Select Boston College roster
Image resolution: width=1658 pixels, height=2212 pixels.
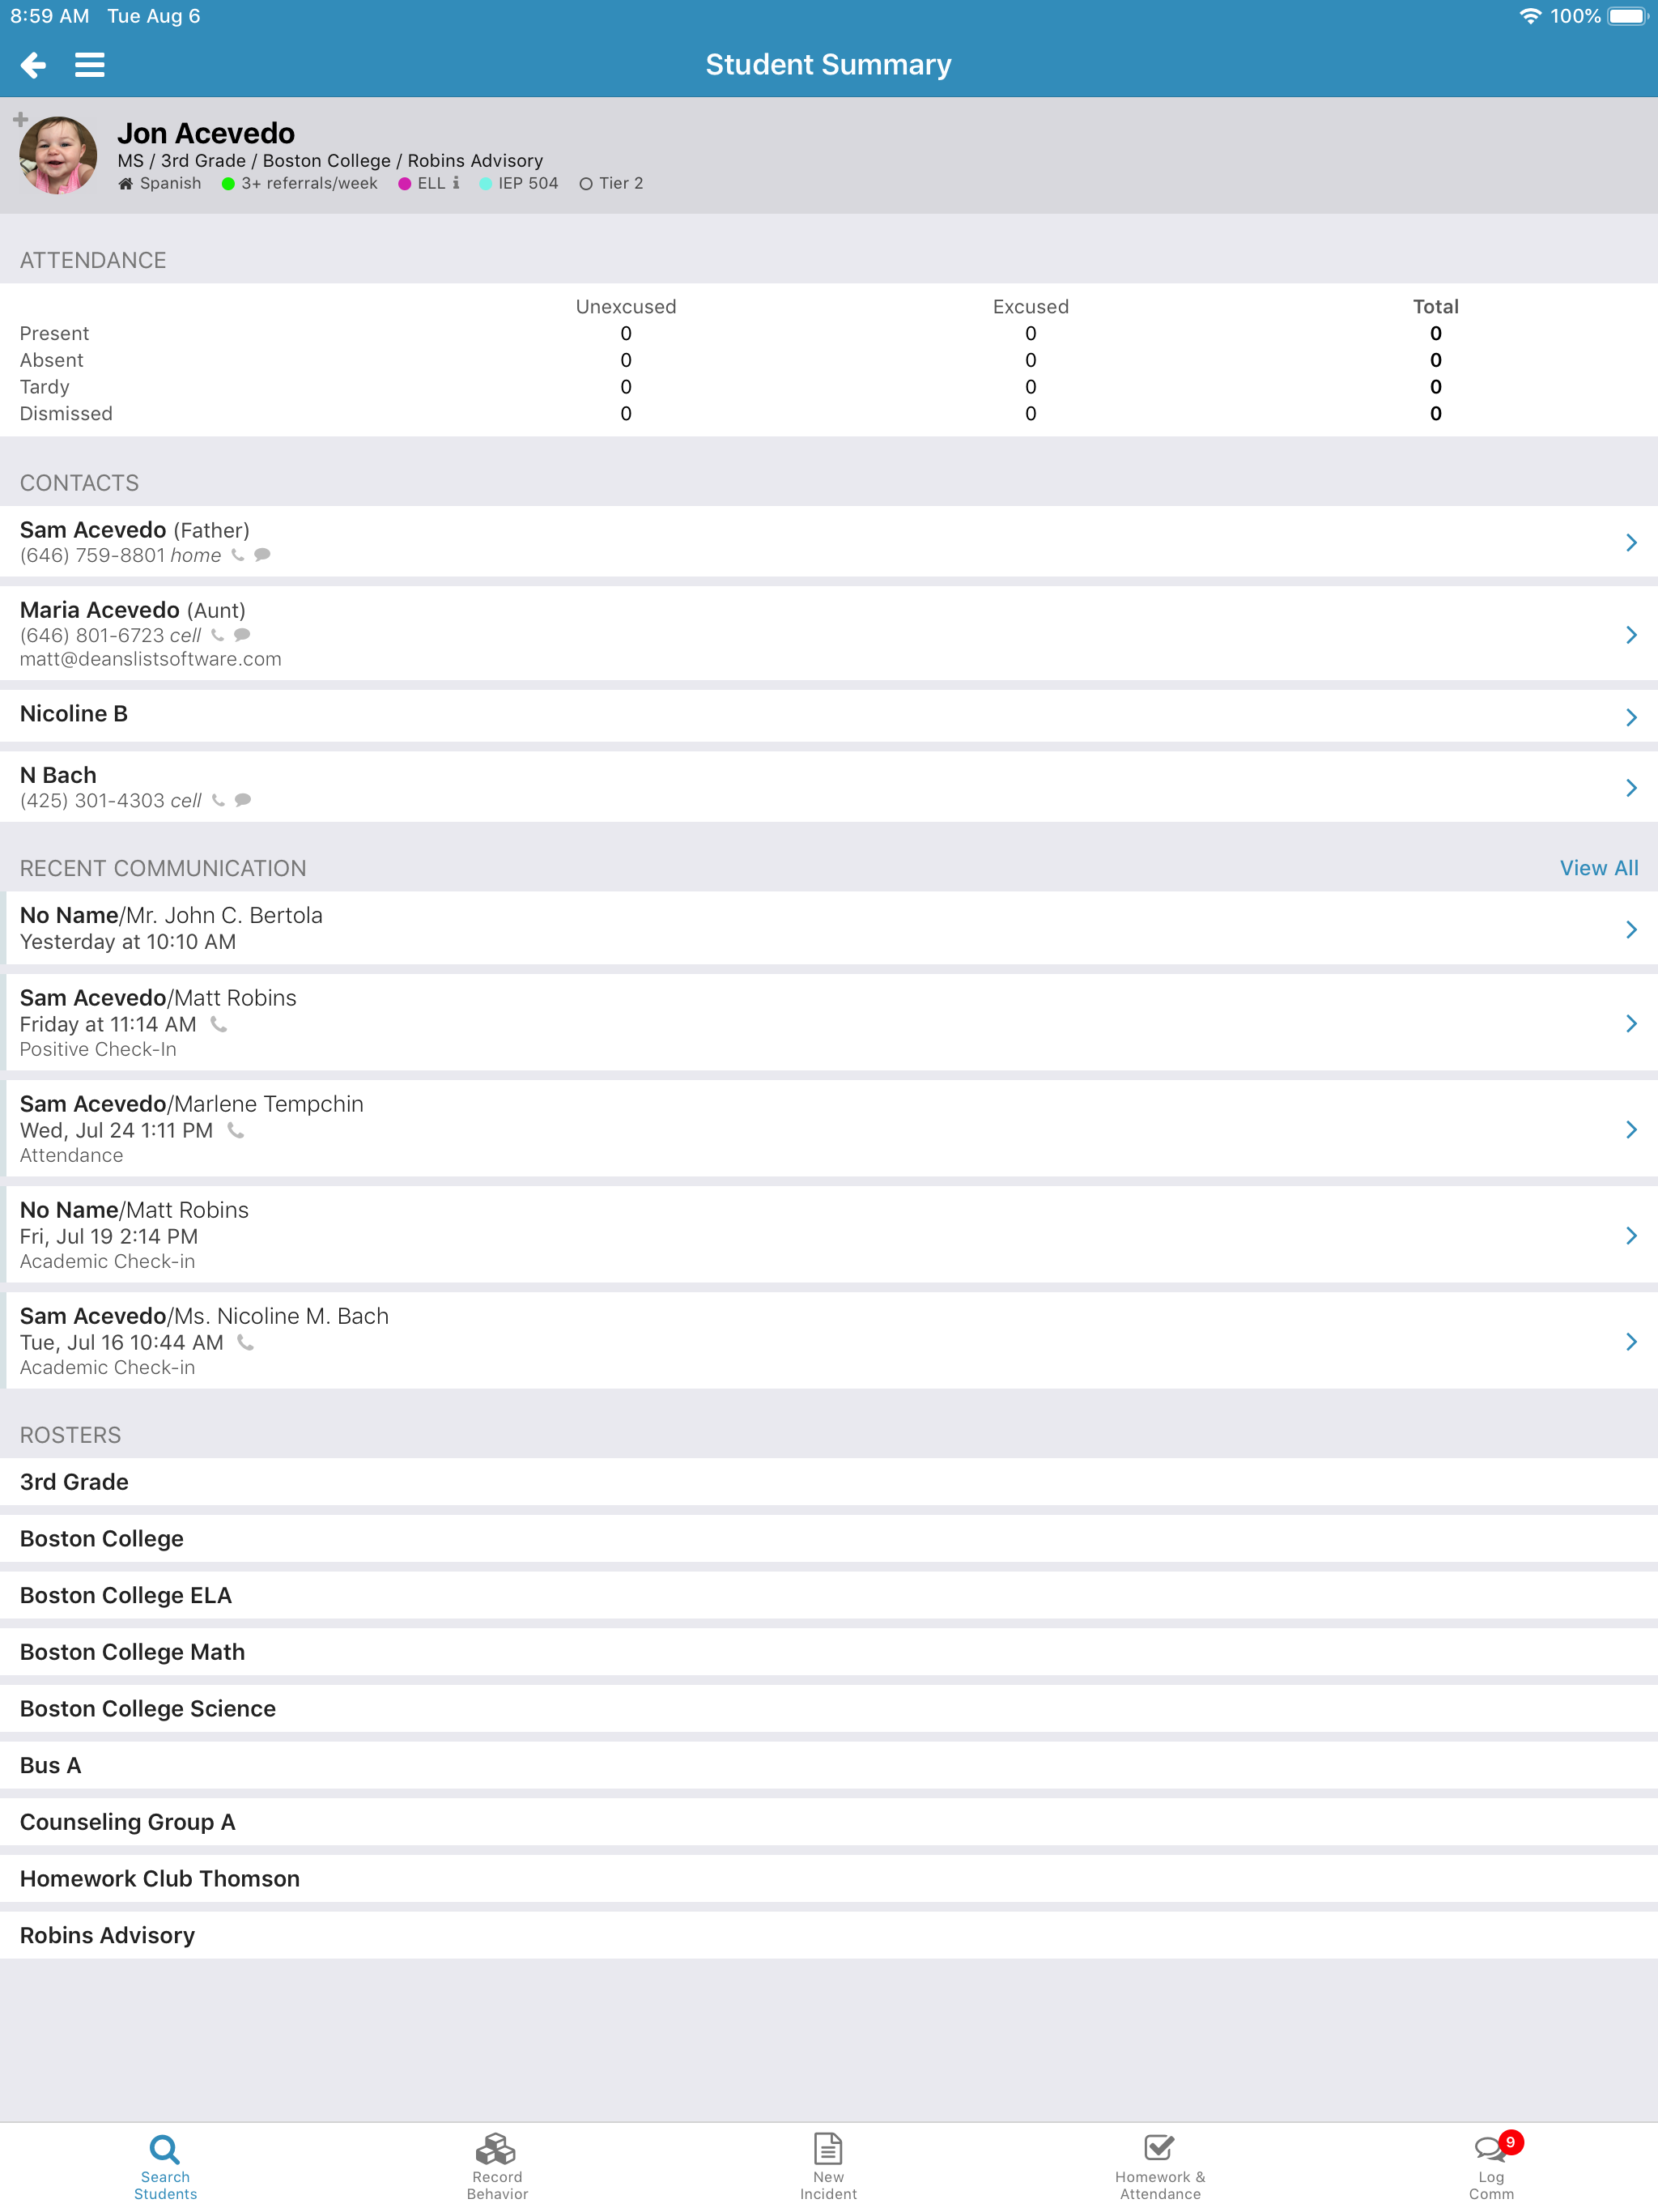pyautogui.click(x=829, y=1539)
